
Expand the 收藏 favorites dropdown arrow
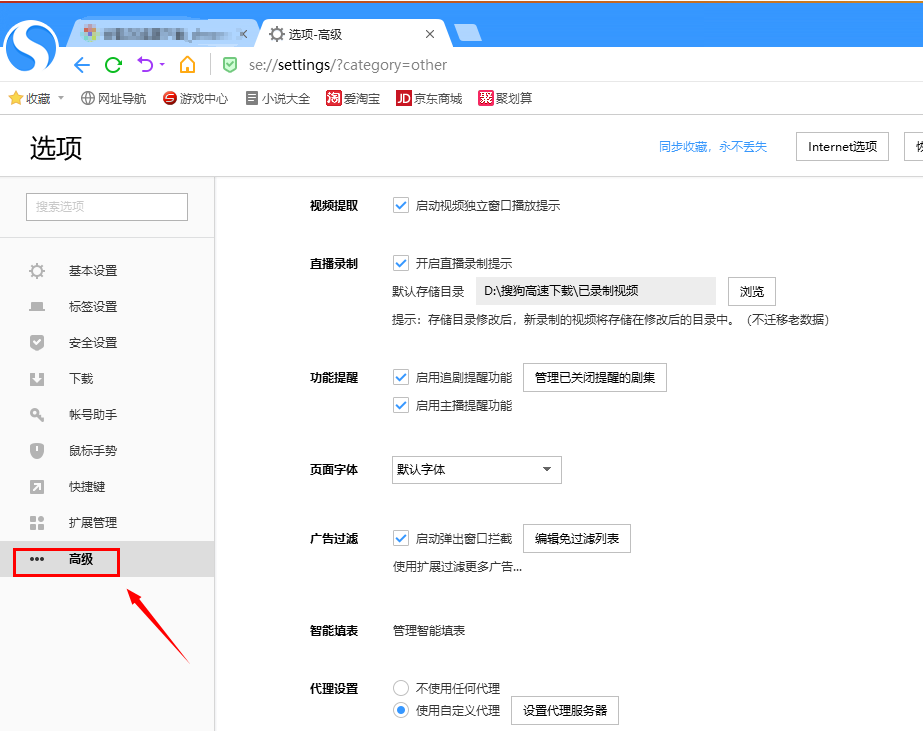[61, 98]
